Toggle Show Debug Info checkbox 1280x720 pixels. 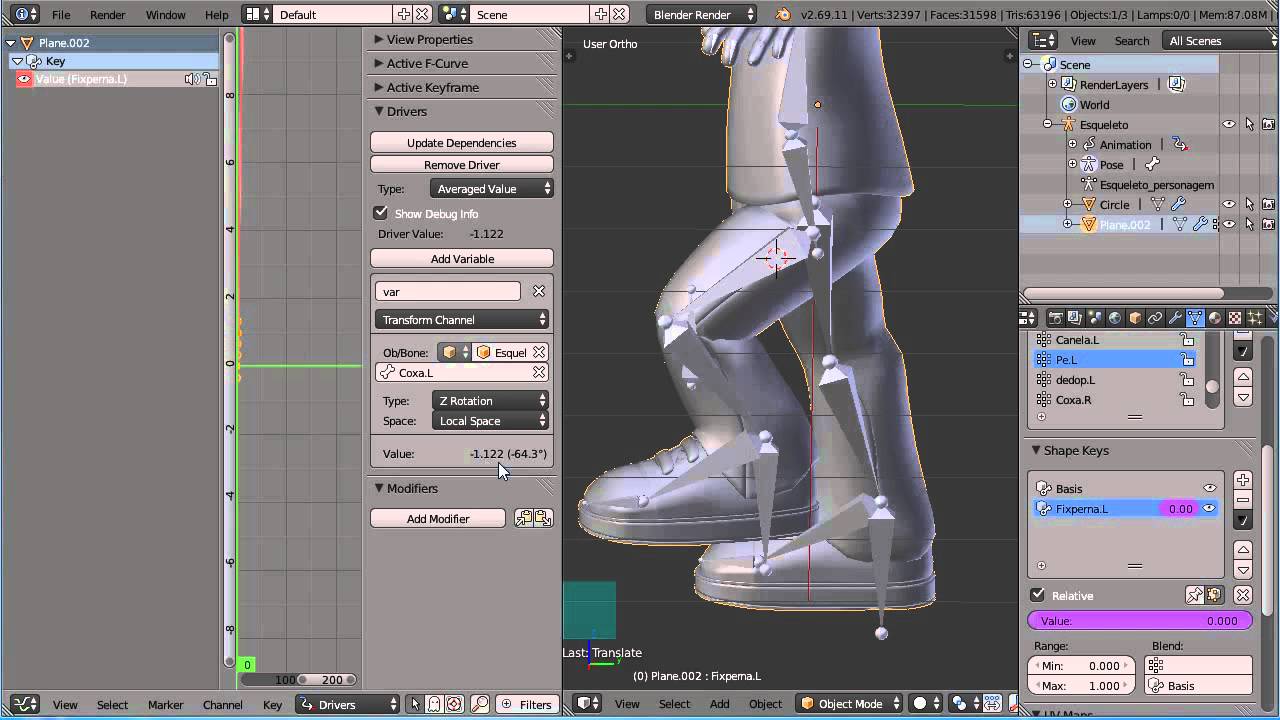pyautogui.click(x=380, y=213)
